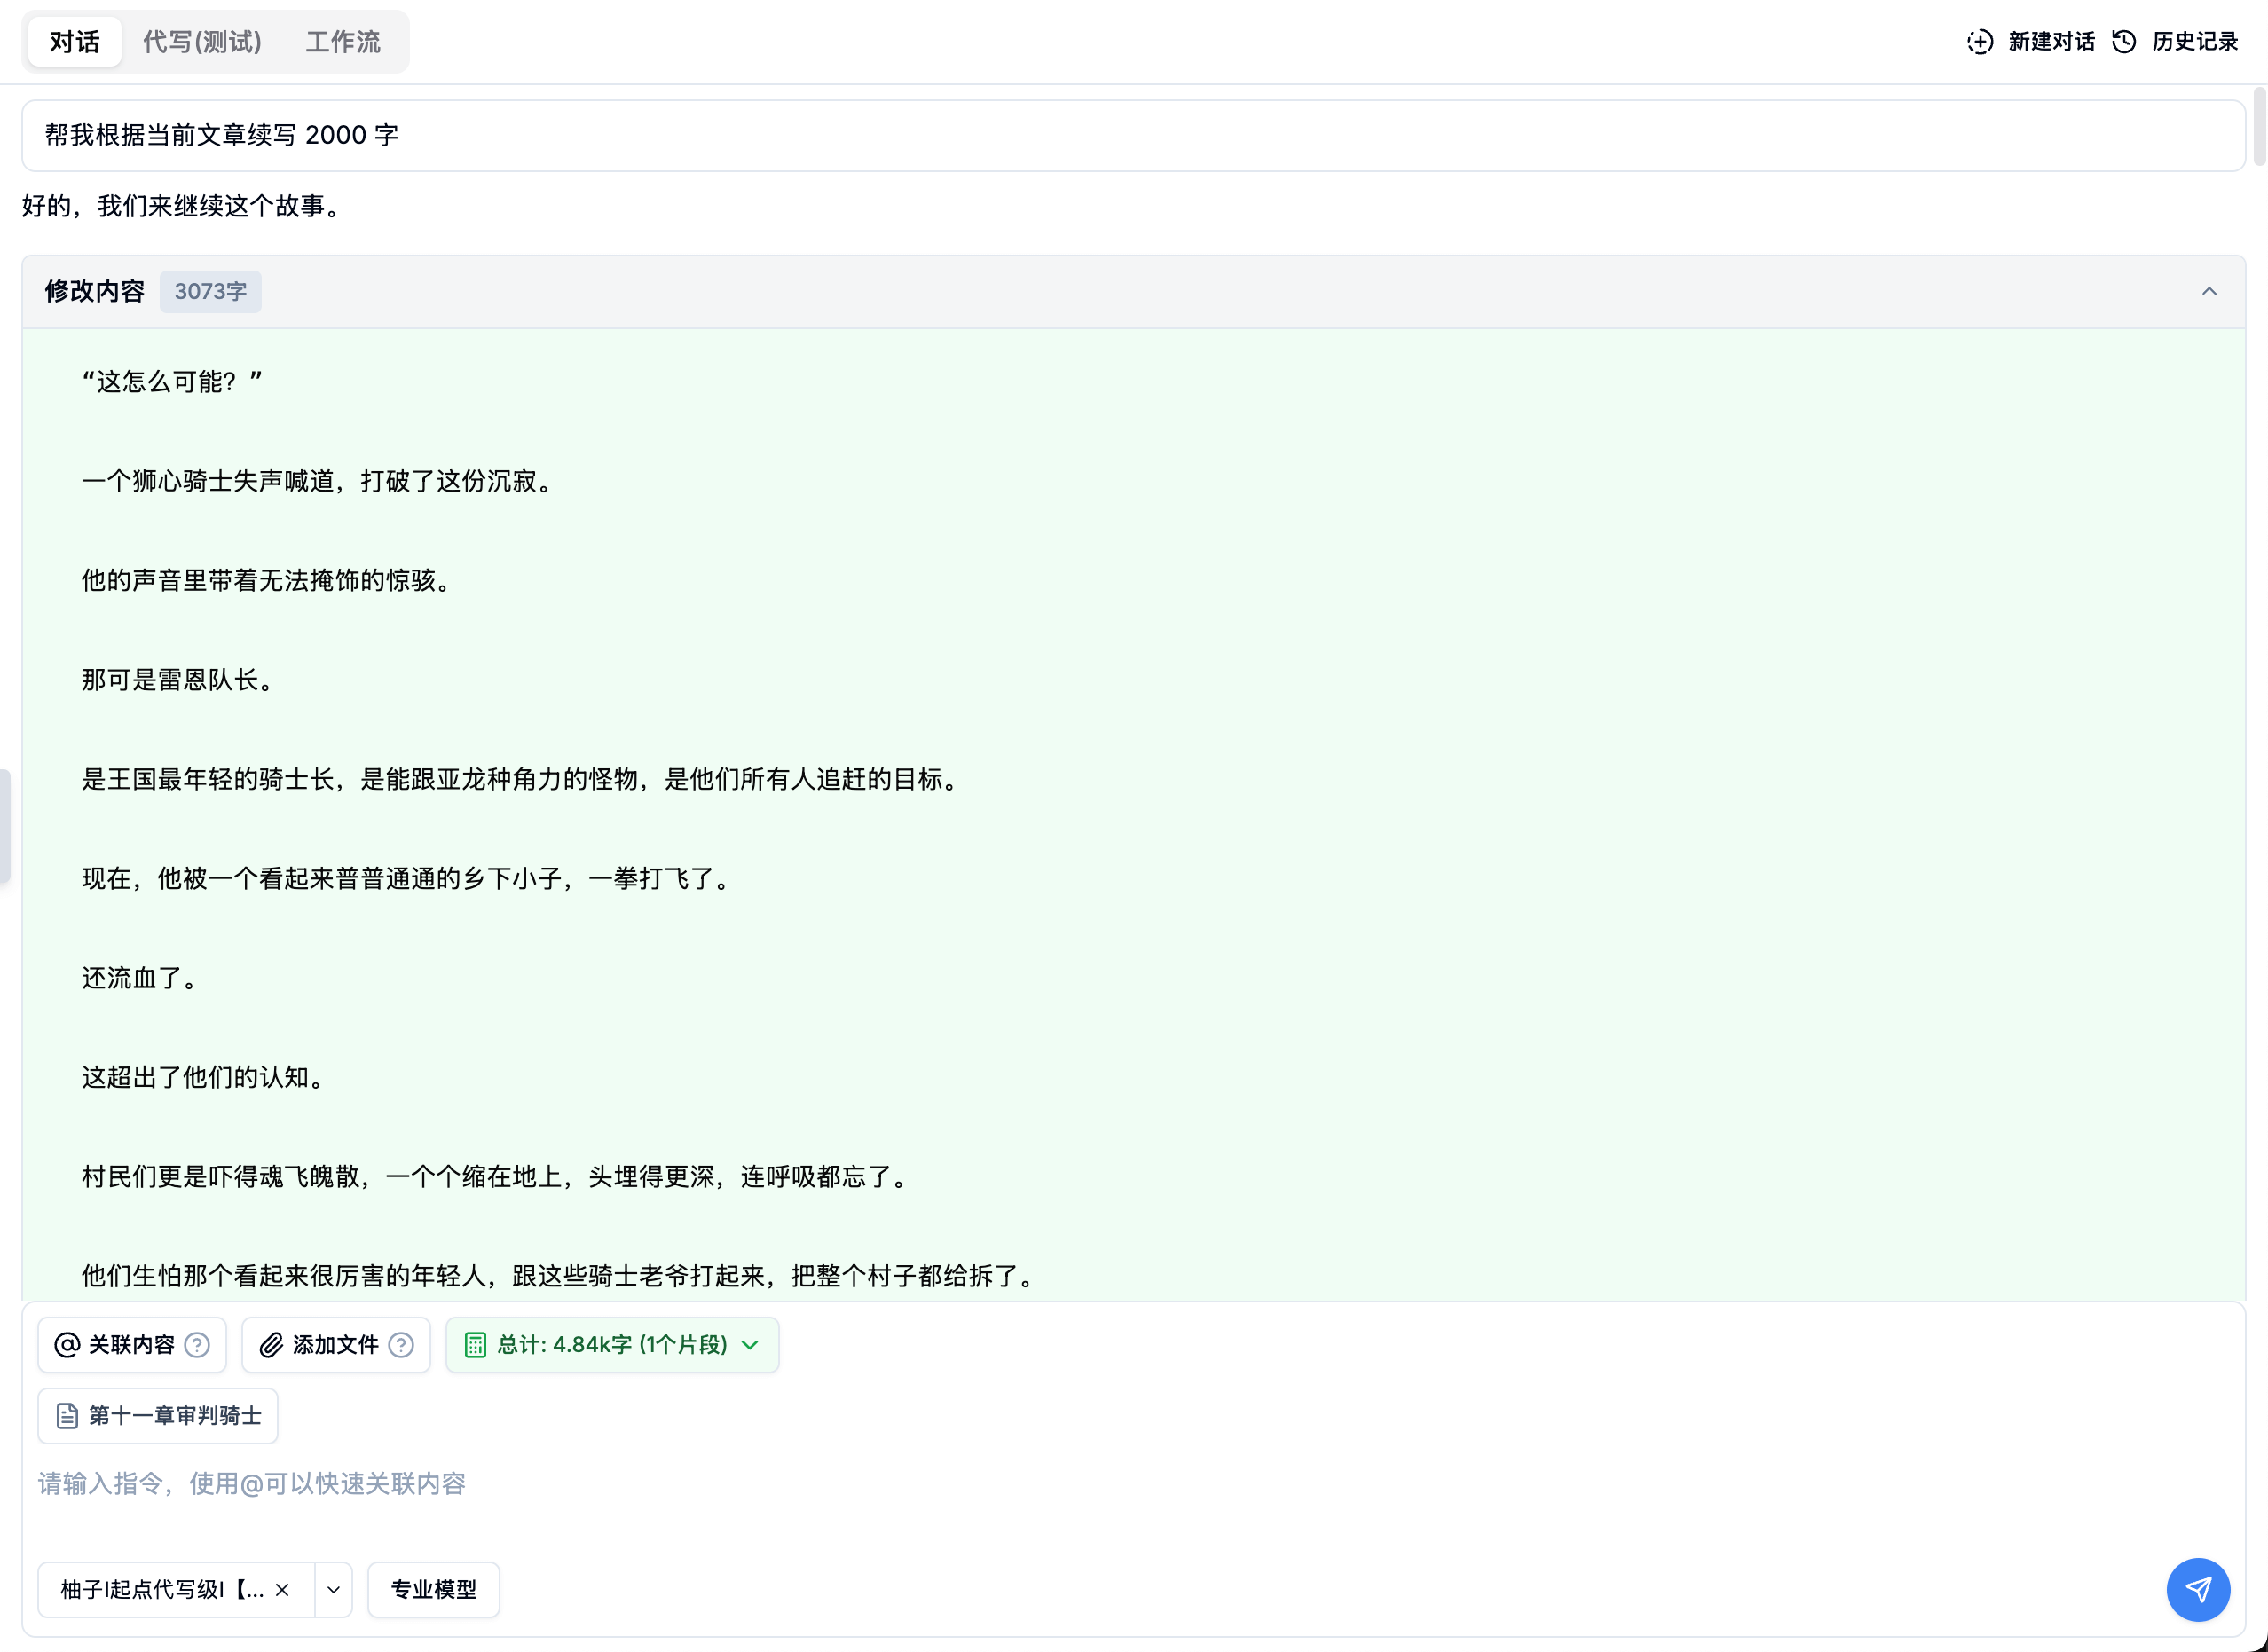Click the new chat plus icon
This screenshot has height=1652, width=2268.
coord(1981,42)
